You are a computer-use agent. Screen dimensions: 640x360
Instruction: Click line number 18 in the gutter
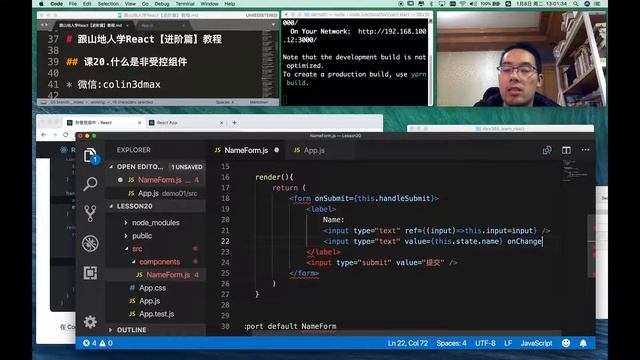pyautogui.click(x=225, y=198)
